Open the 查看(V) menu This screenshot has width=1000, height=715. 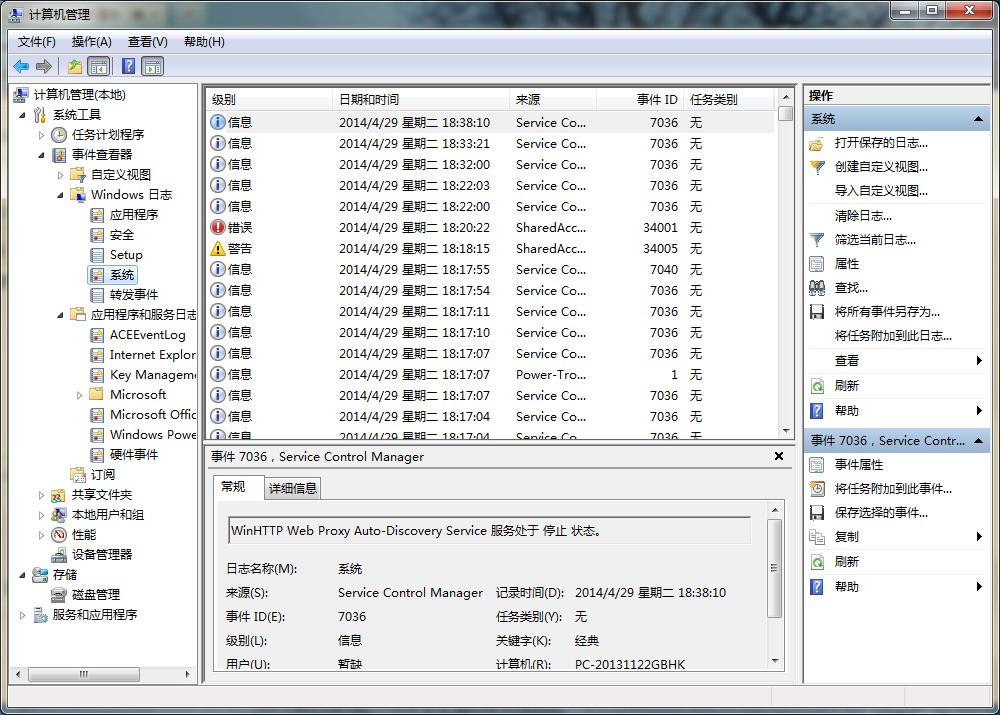coord(147,41)
